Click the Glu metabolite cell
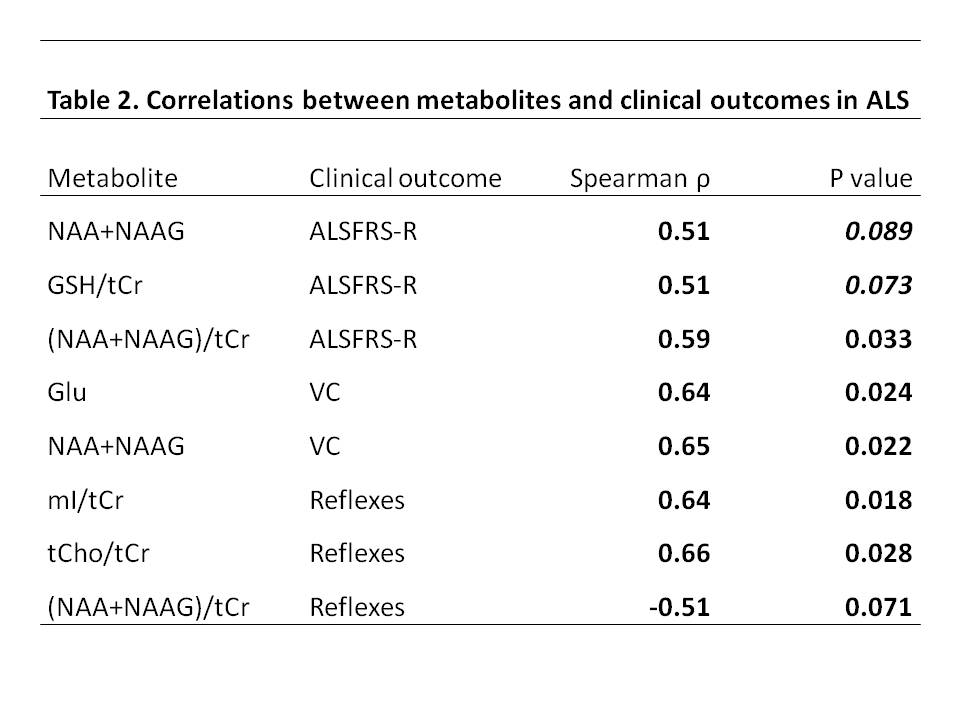Viewport: 960px width, 720px height. coord(67,393)
